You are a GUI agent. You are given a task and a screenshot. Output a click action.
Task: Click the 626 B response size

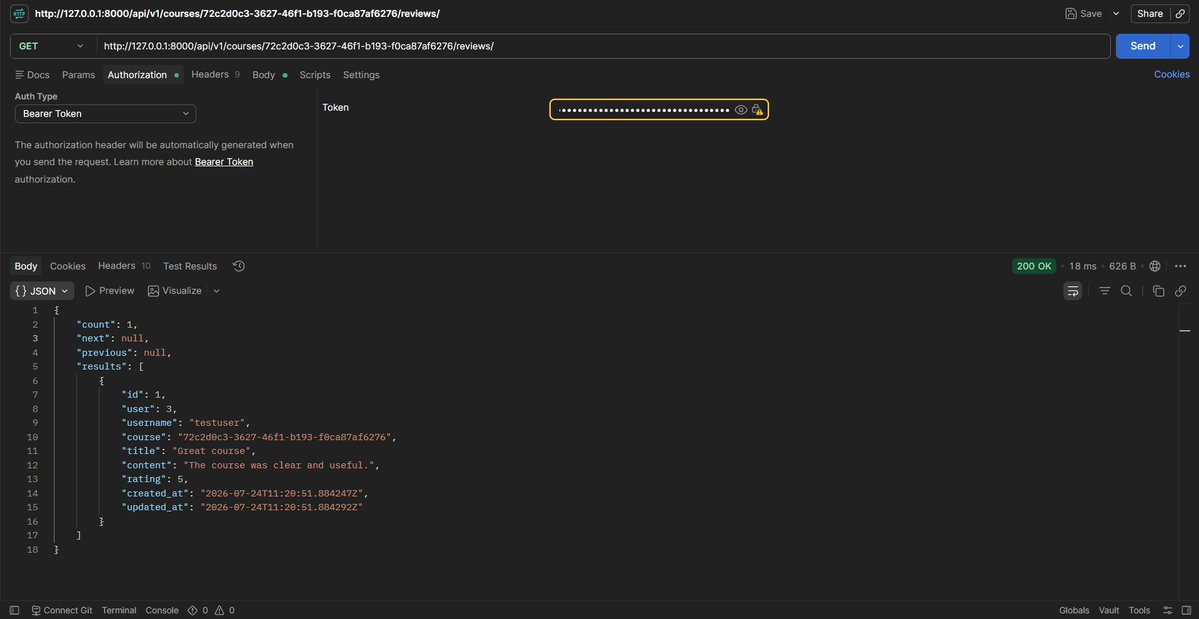(x=1123, y=266)
